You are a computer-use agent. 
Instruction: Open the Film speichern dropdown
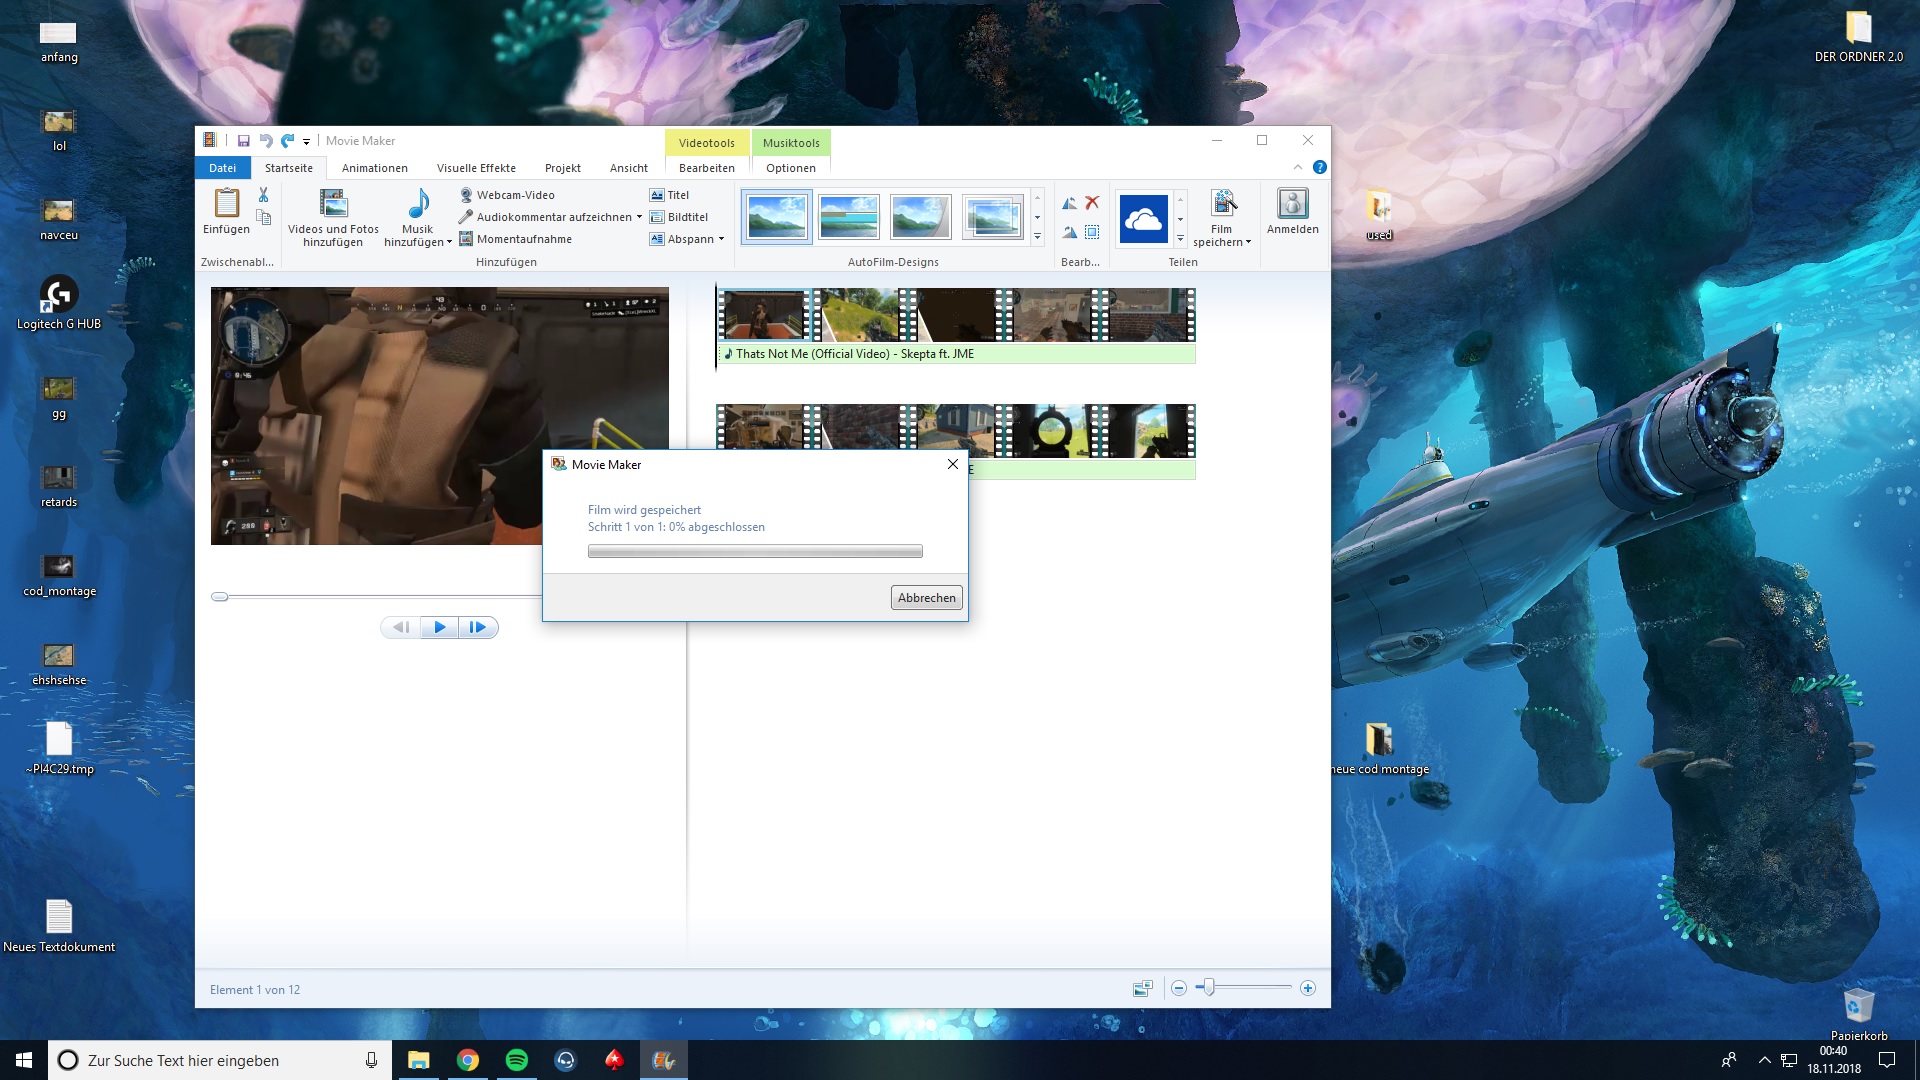pos(1248,242)
